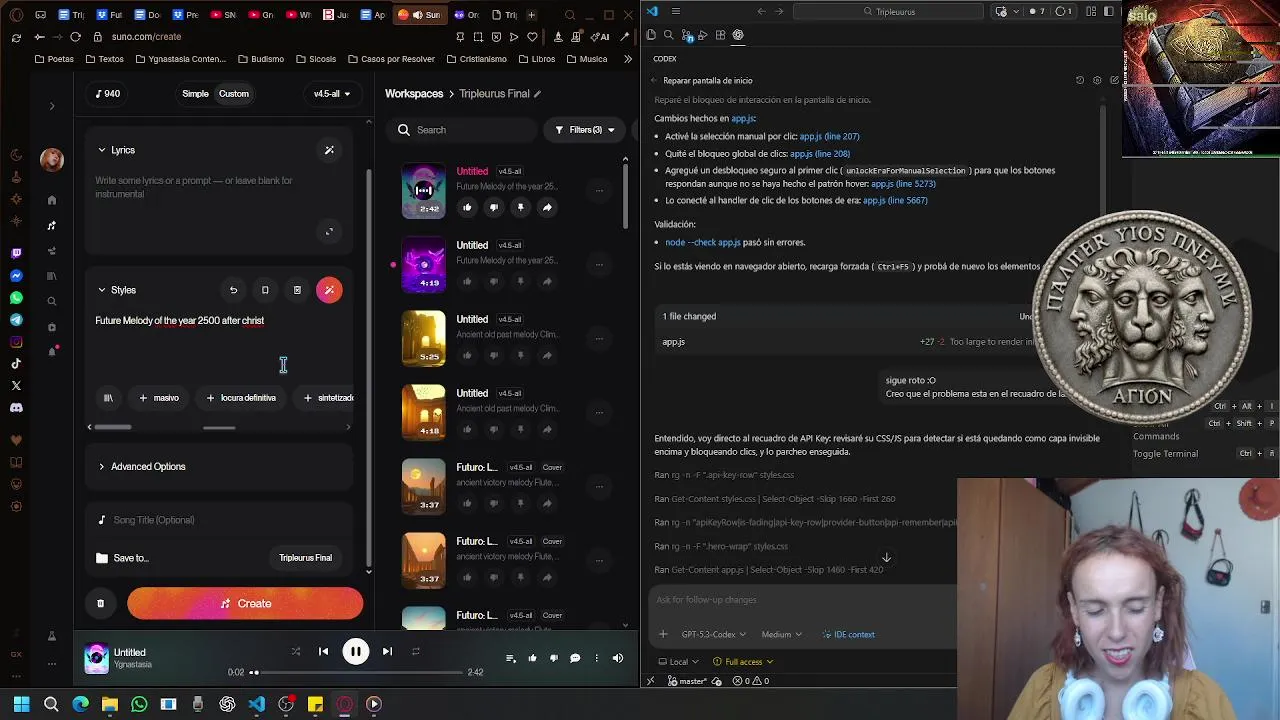
Task: Open Suno sidebar Search magnifier icon
Action: [52, 301]
